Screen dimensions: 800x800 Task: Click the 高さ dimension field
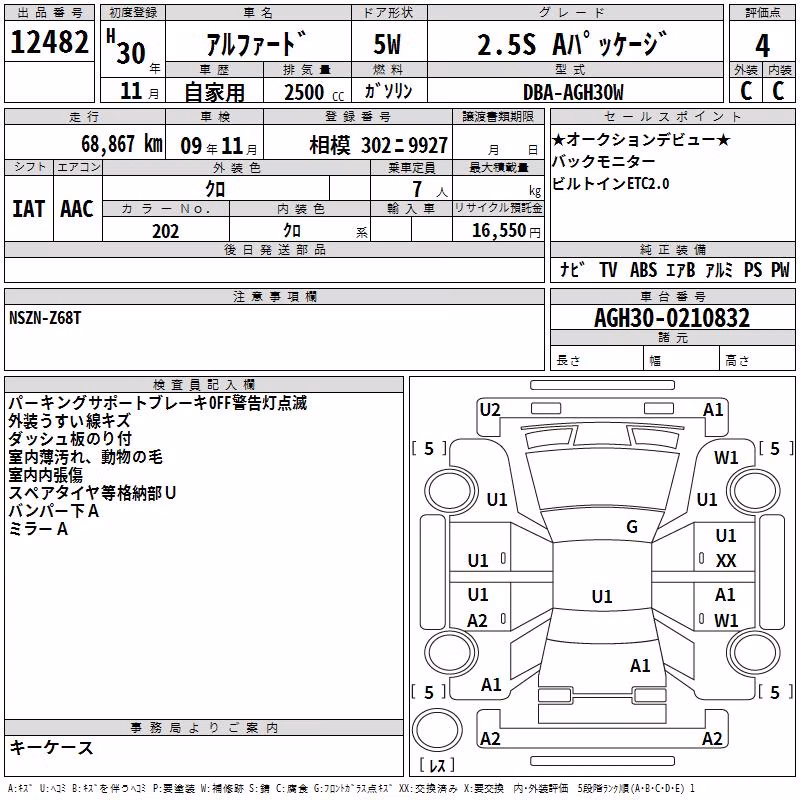(x=758, y=360)
